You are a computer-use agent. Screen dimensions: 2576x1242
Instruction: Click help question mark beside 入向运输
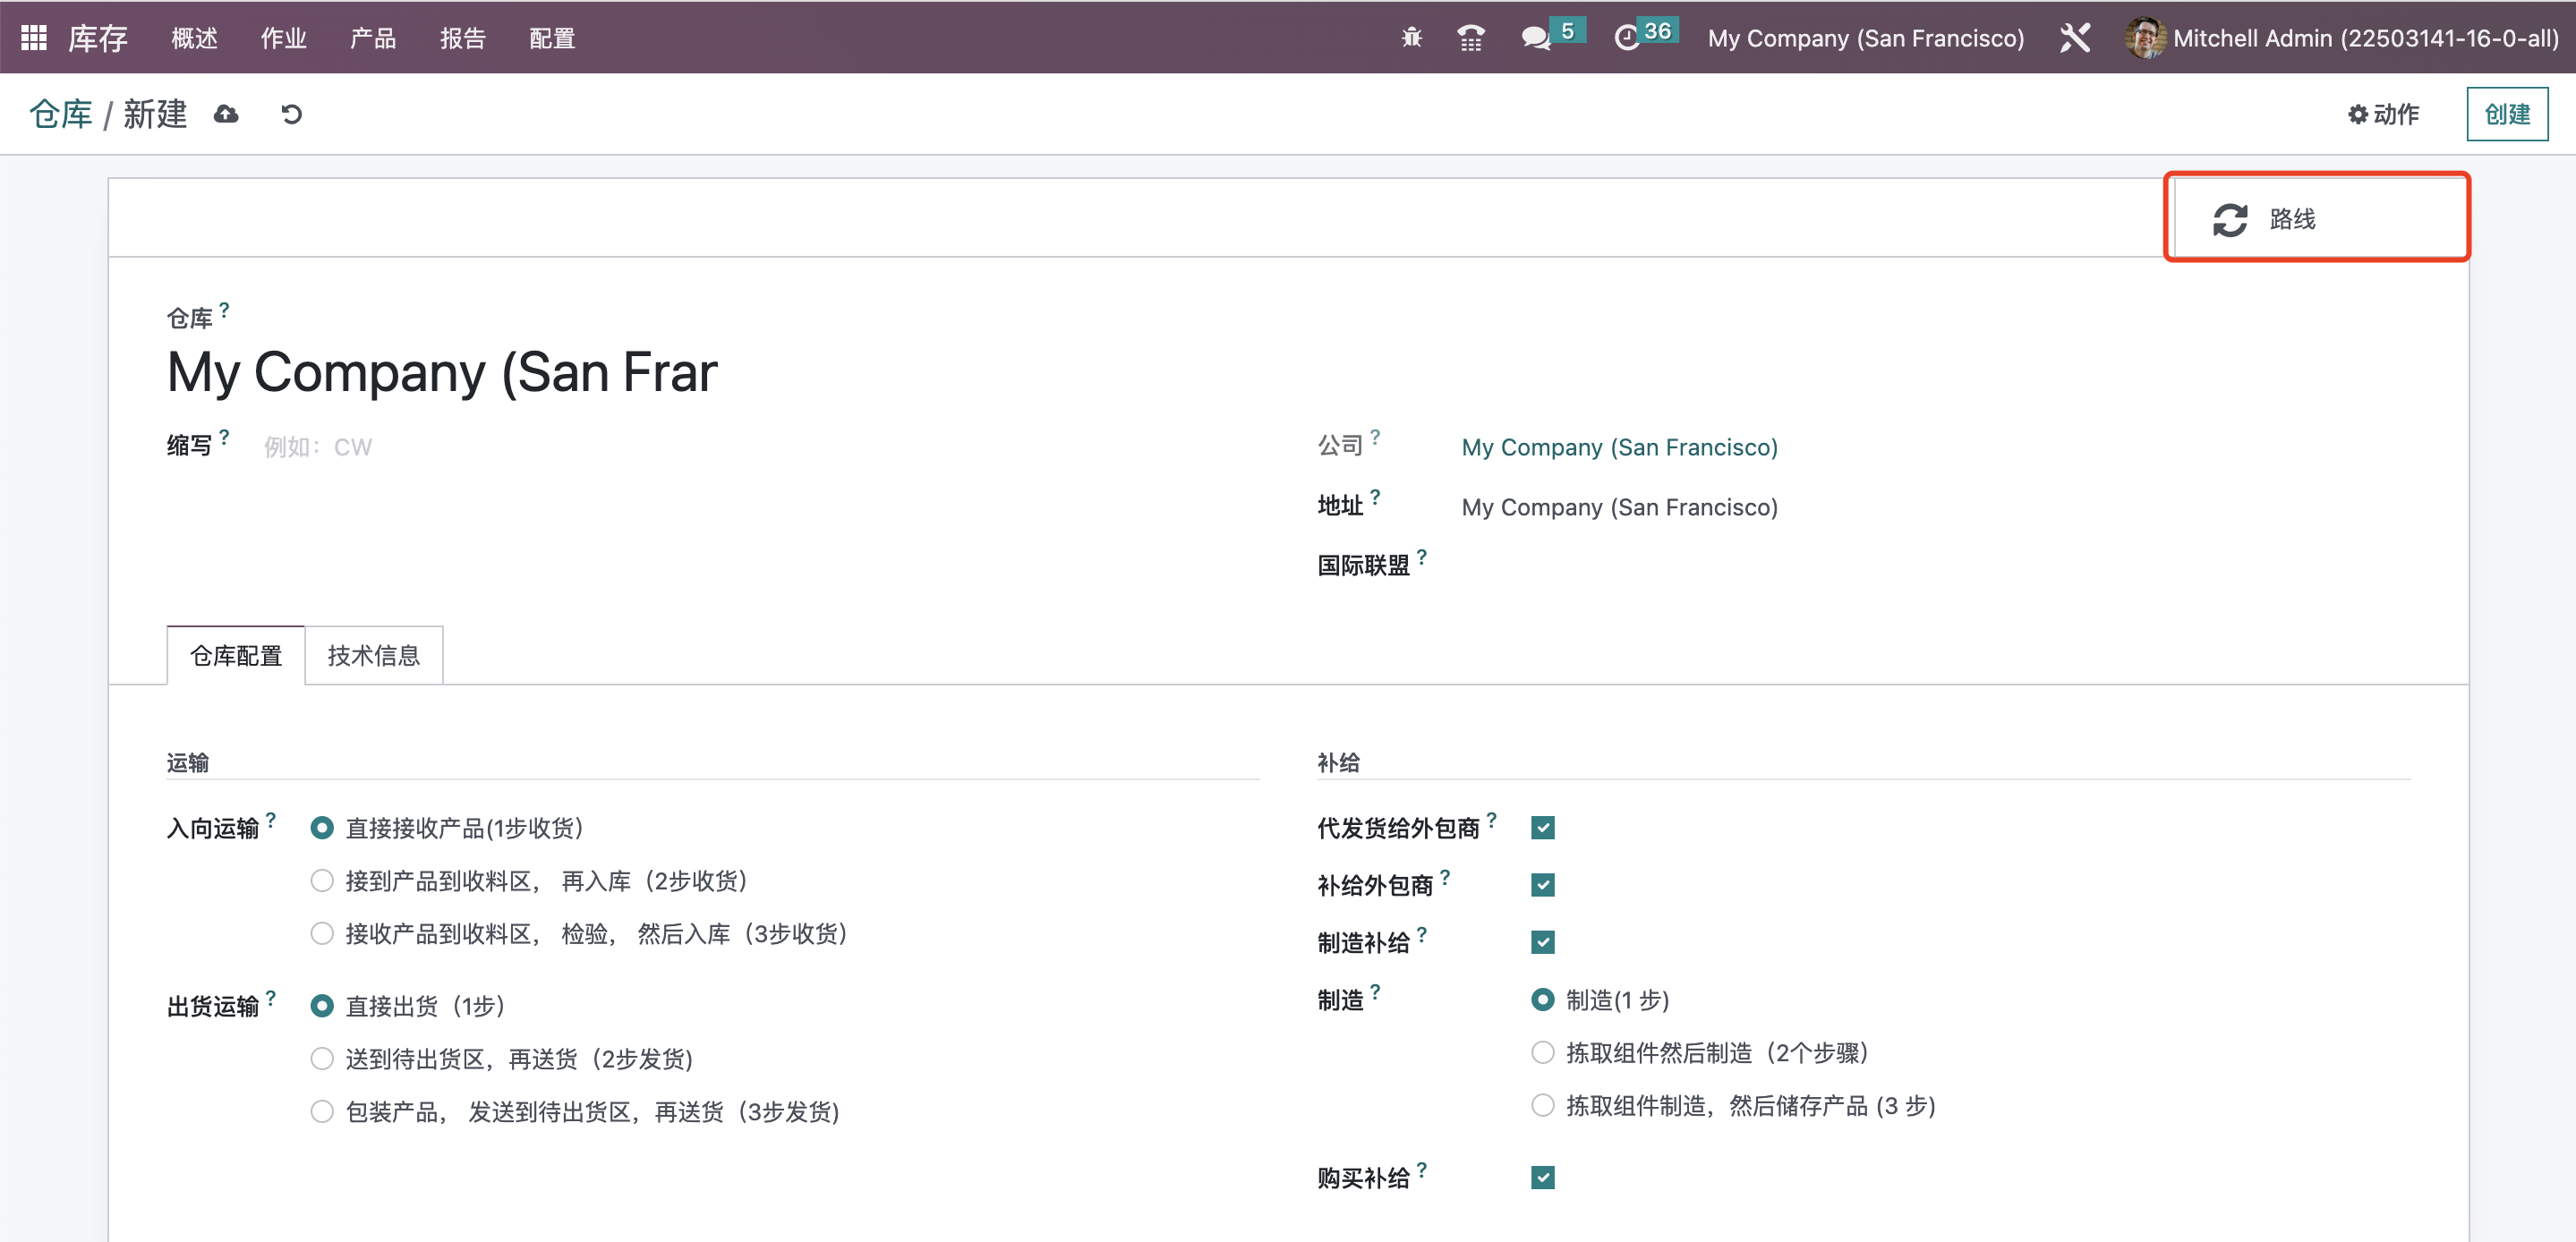tap(270, 820)
